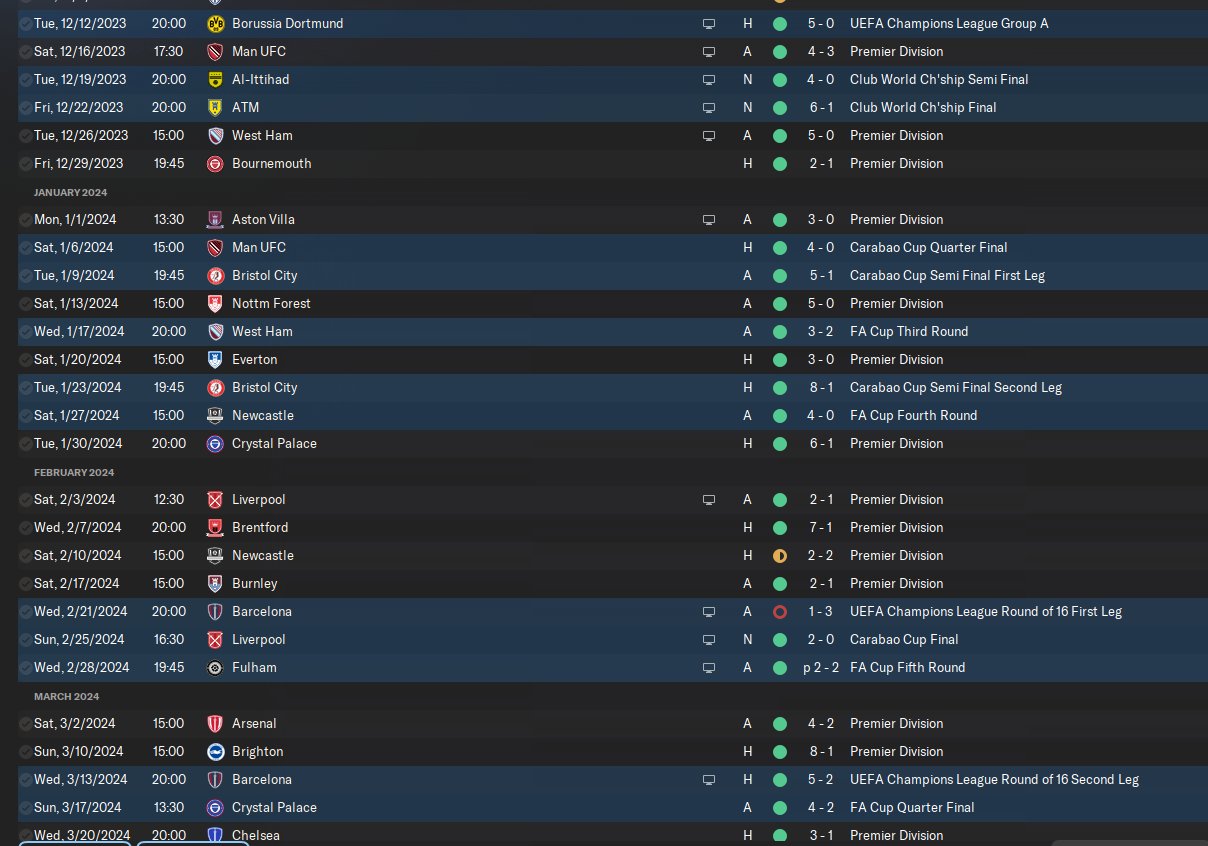Click TV icon next to West Ham 12/26 fixture
Image resolution: width=1208 pixels, height=846 pixels.
709,135
